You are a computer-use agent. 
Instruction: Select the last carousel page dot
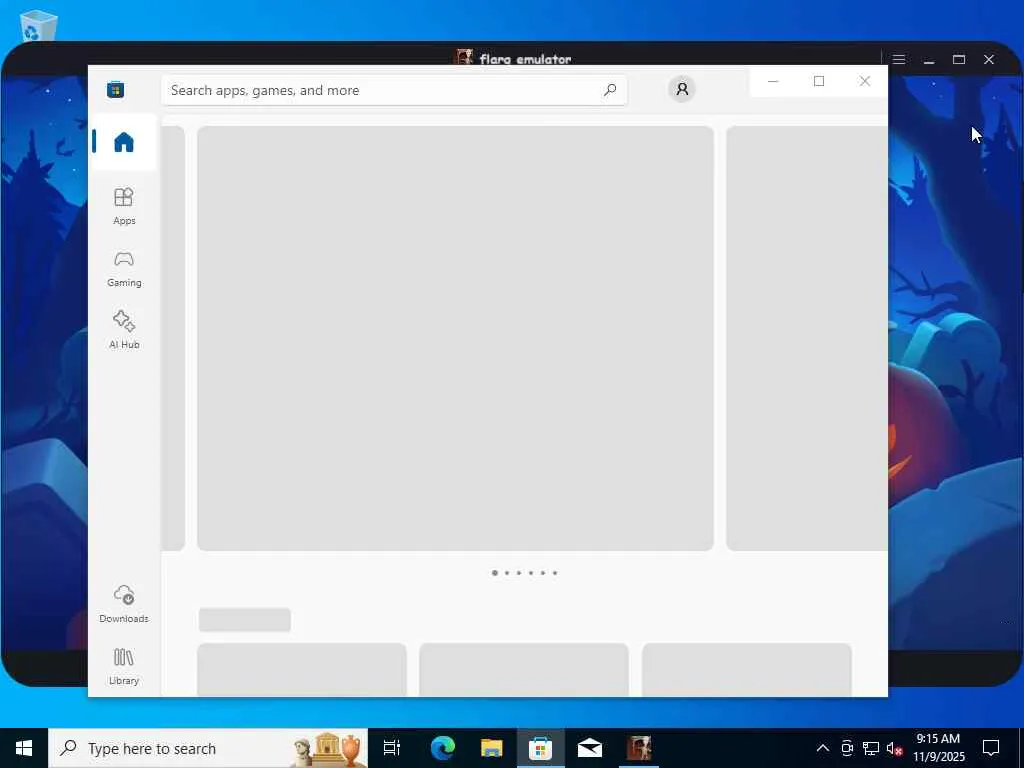(554, 573)
